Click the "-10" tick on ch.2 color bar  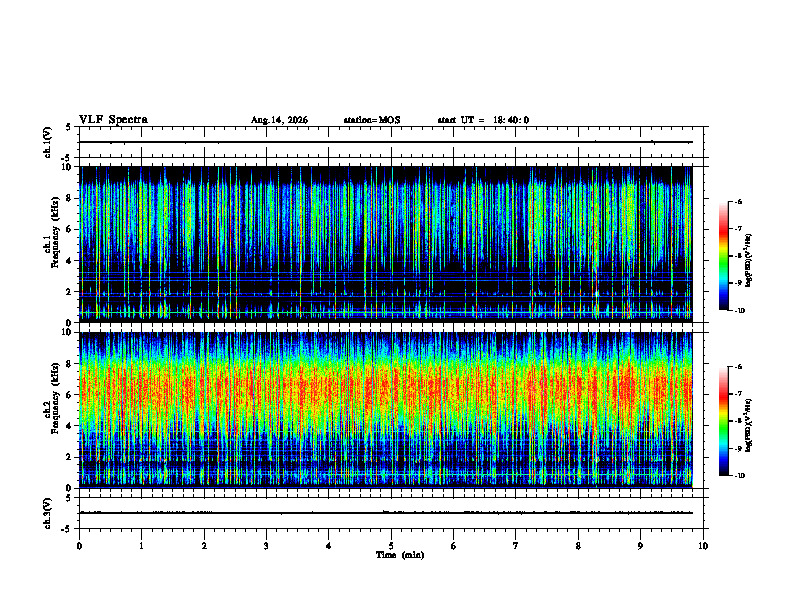click(x=740, y=475)
